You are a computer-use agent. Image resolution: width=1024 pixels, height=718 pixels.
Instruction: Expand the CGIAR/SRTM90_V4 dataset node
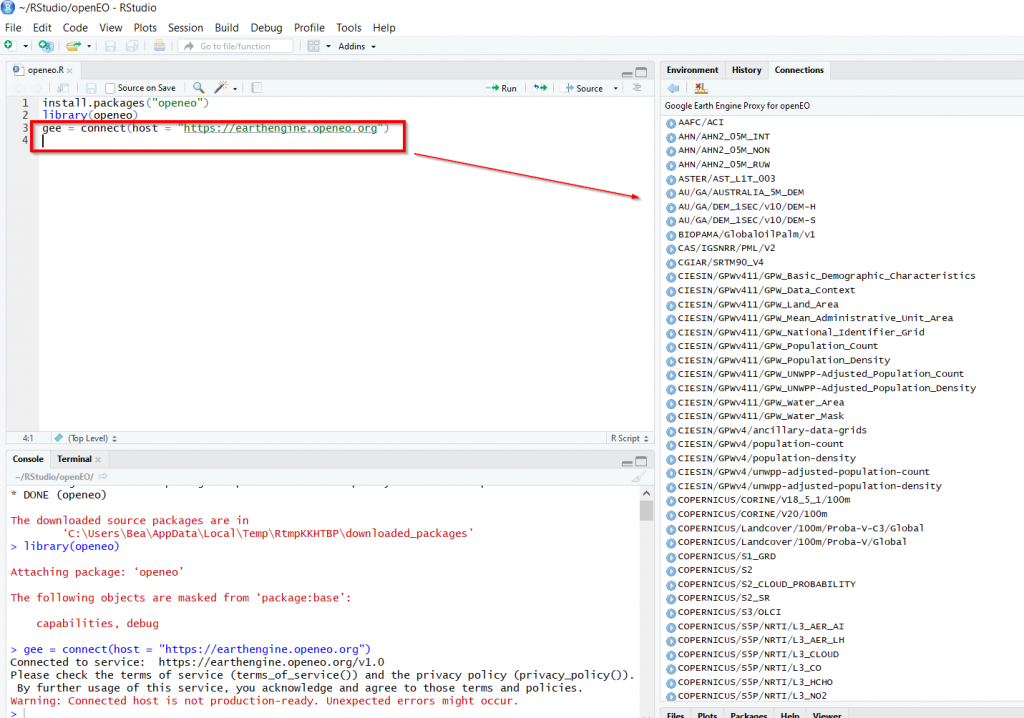[x=671, y=262]
